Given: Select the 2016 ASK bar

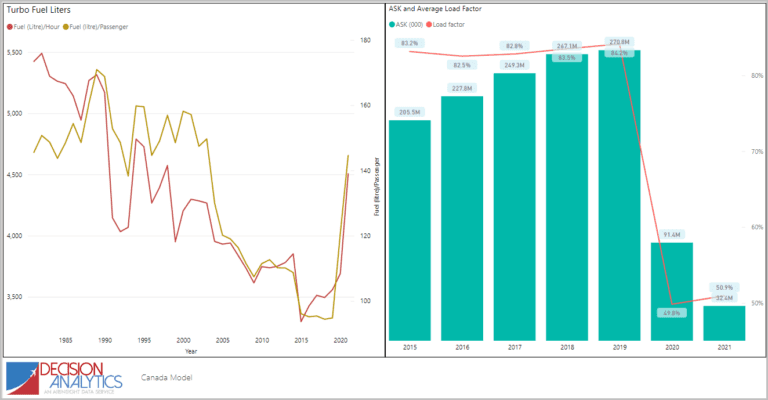Looking at the screenshot, I should tap(462, 218).
